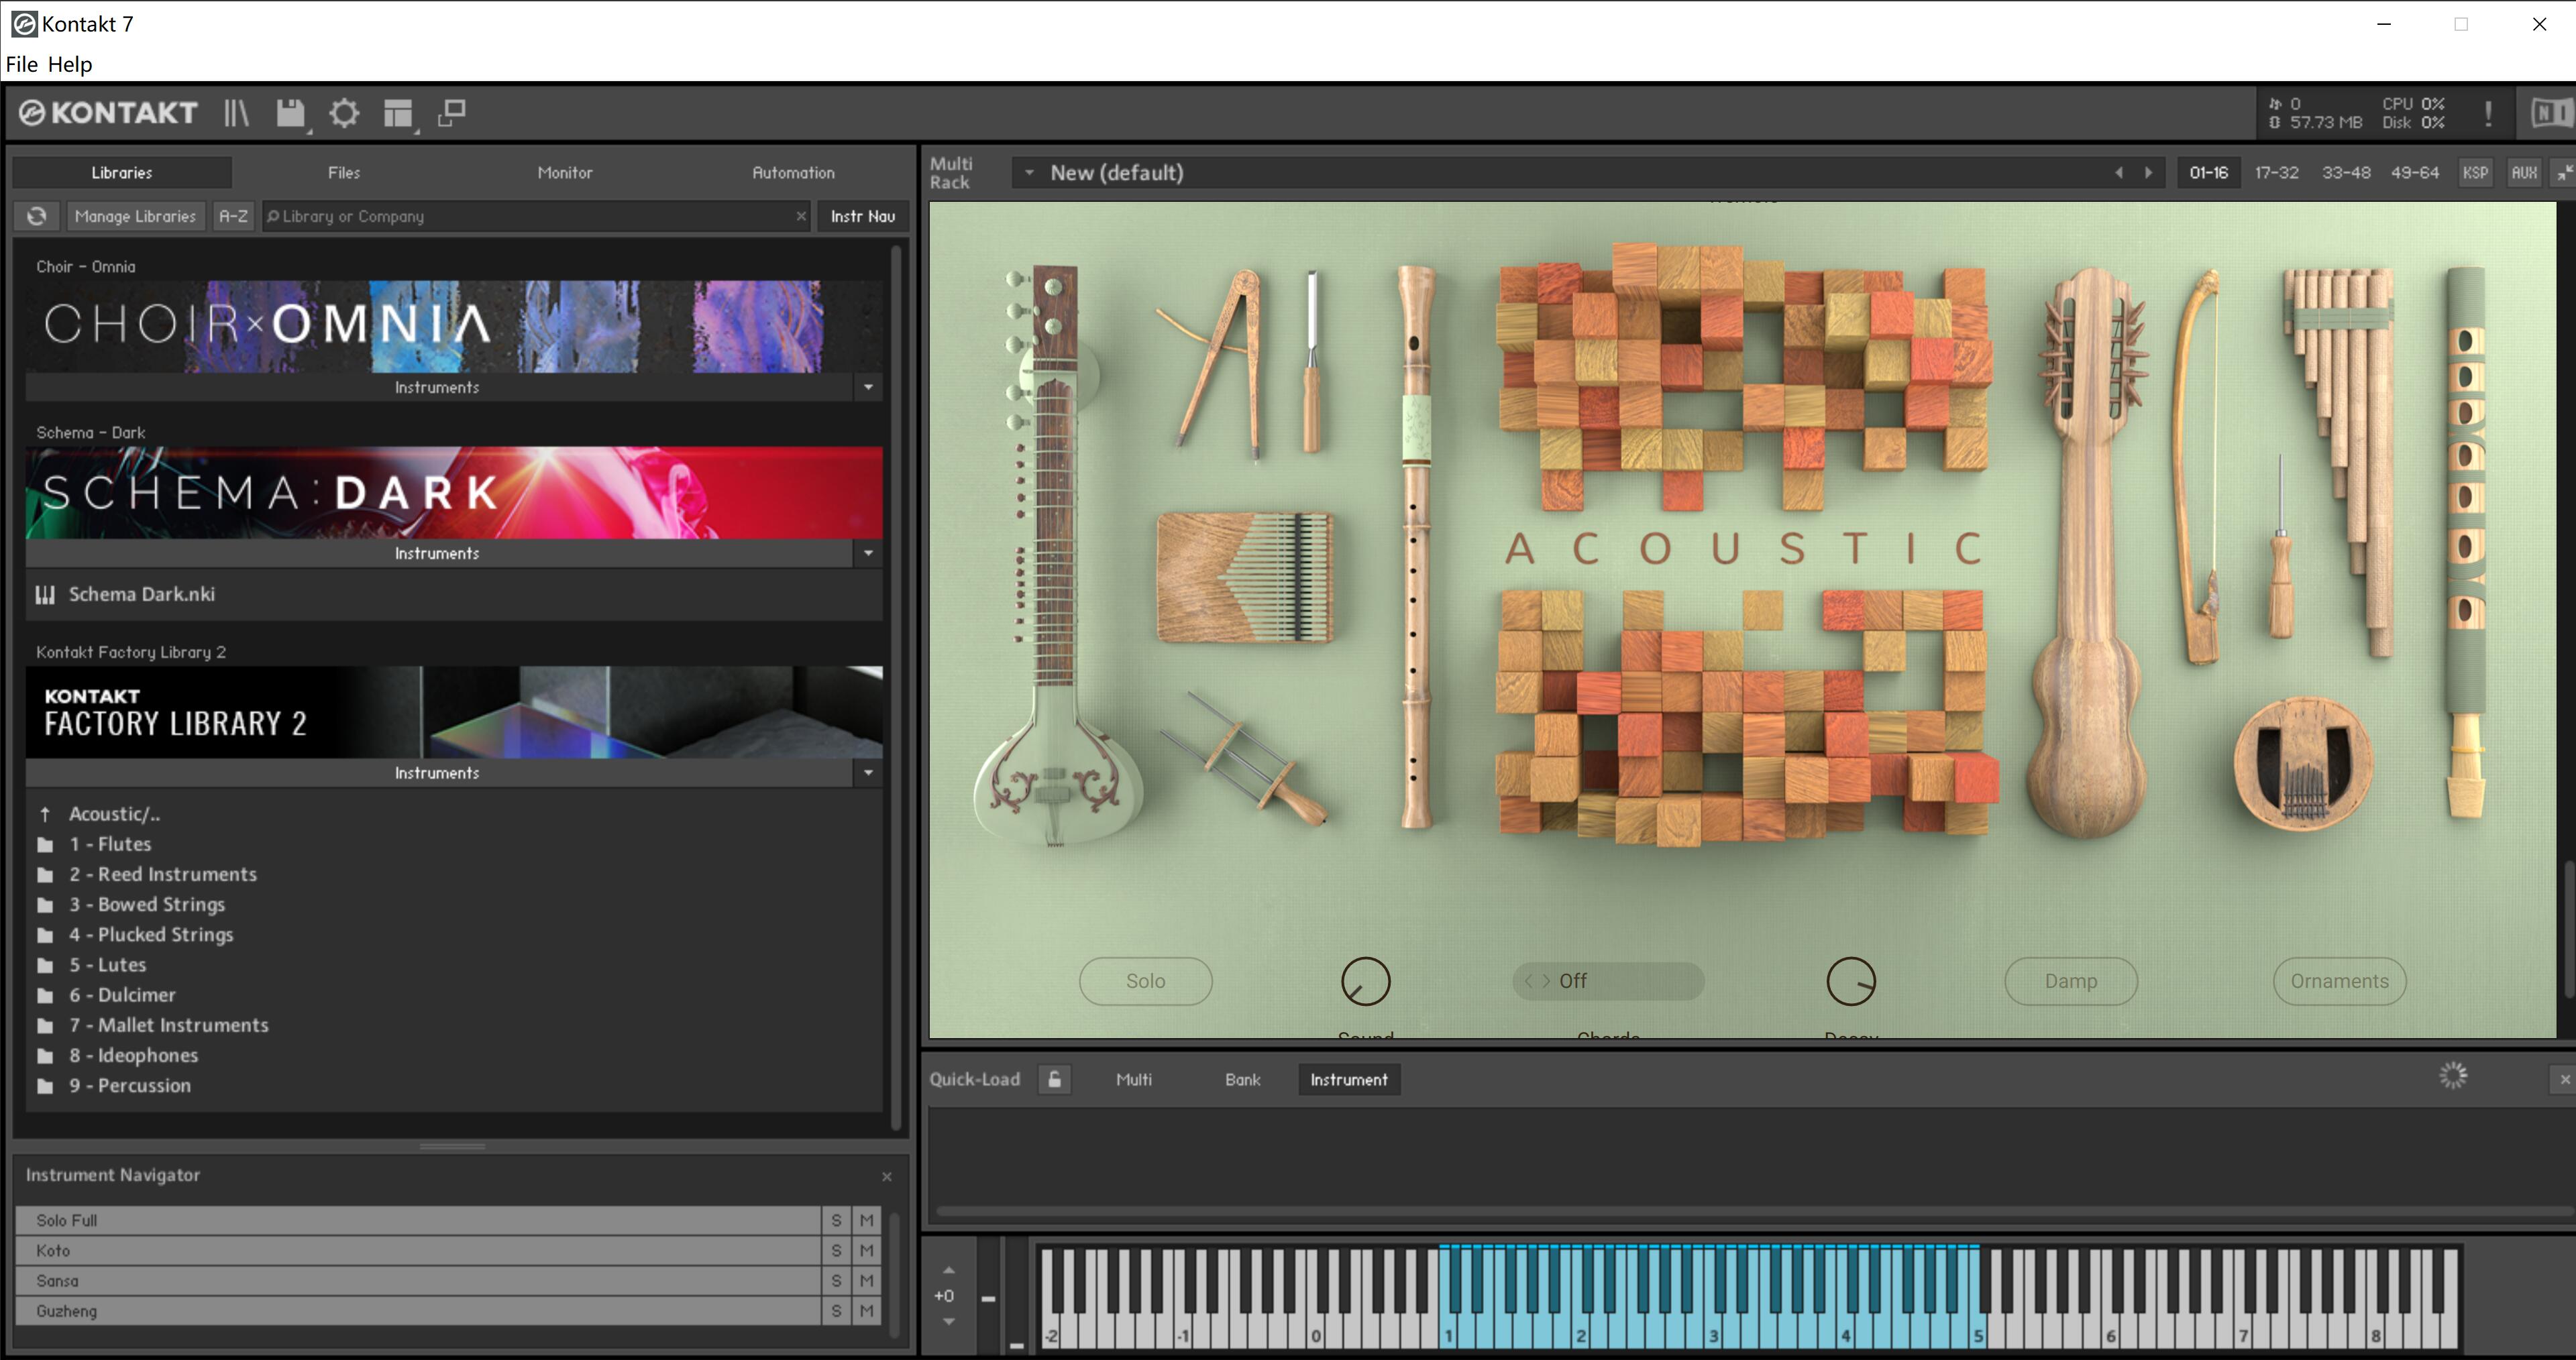This screenshot has width=2576, height=1360.
Task: Open the New (default) multi rack dropdown
Action: point(1030,172)
